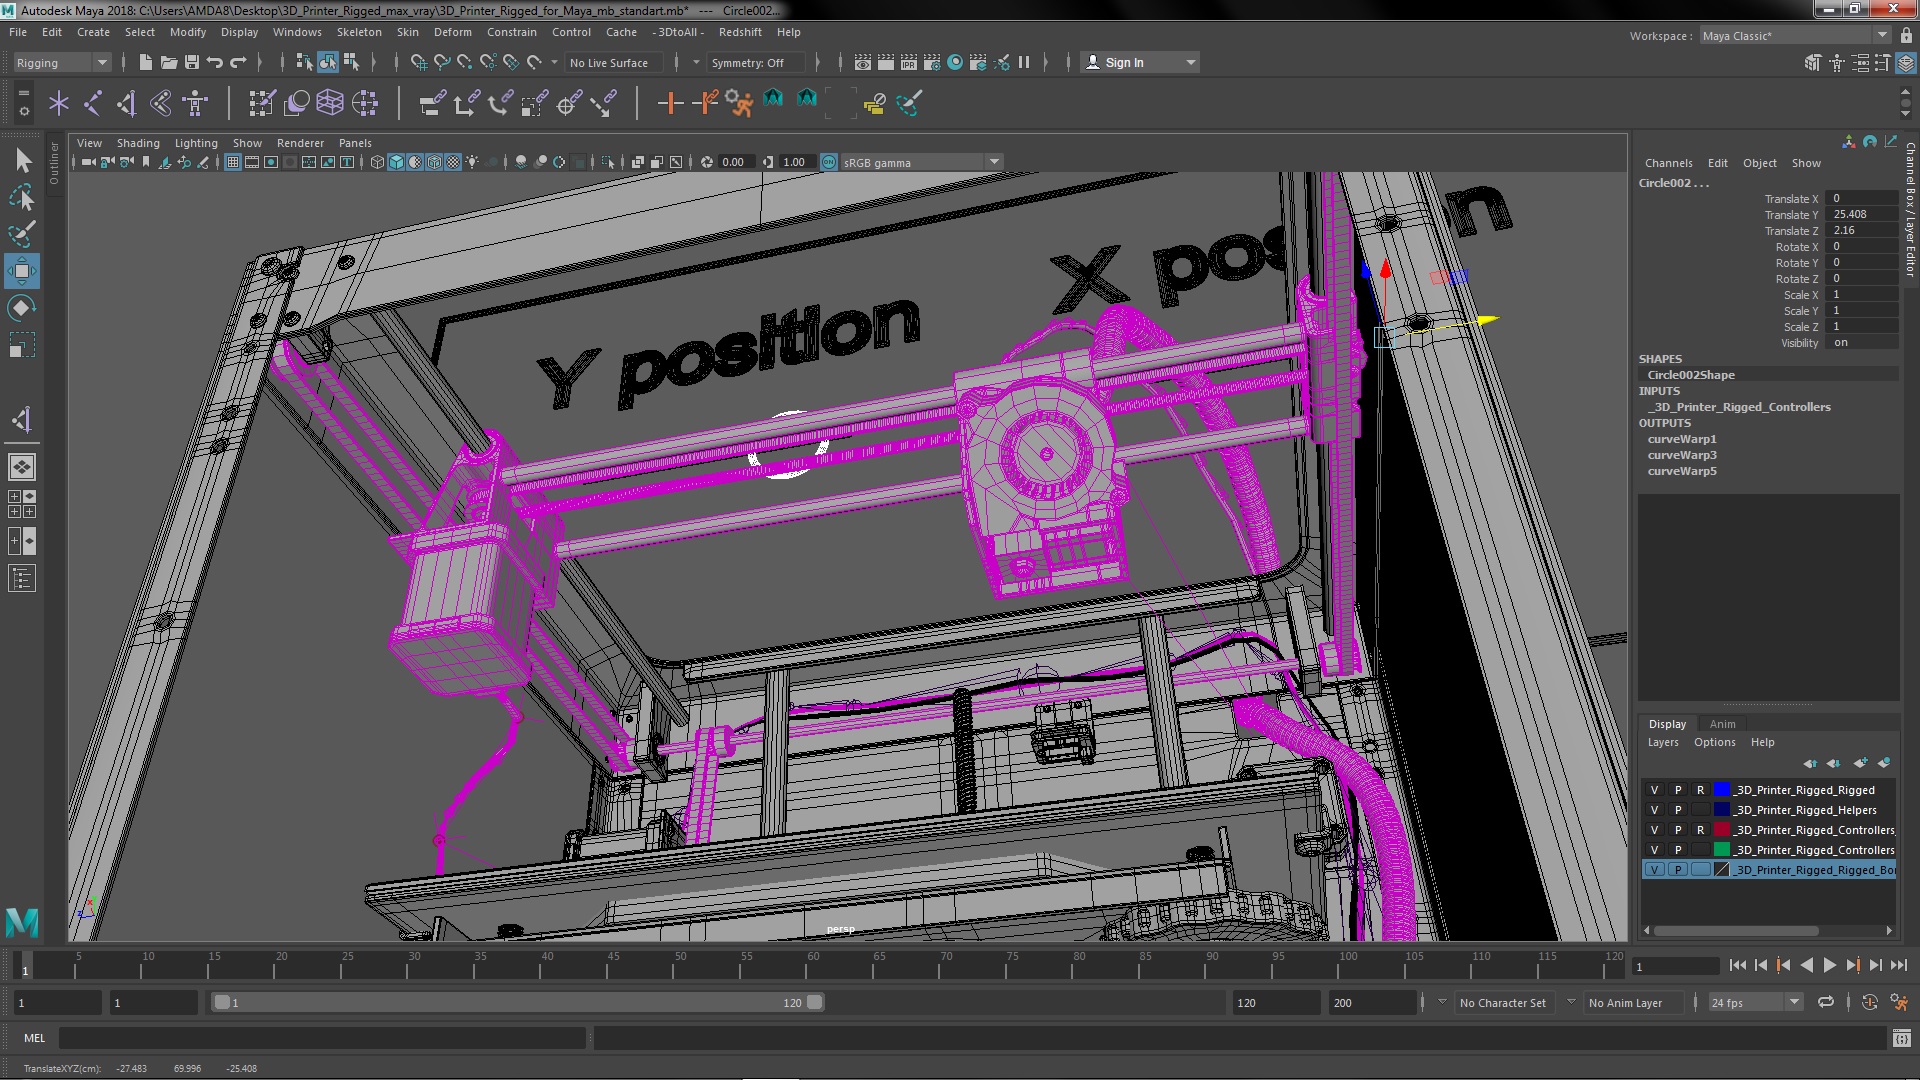Image resolution: width=1920 pixels, height=1080 pixels.
Task: Open the Channels menu in Channel Box
Action: point(1668,163)
